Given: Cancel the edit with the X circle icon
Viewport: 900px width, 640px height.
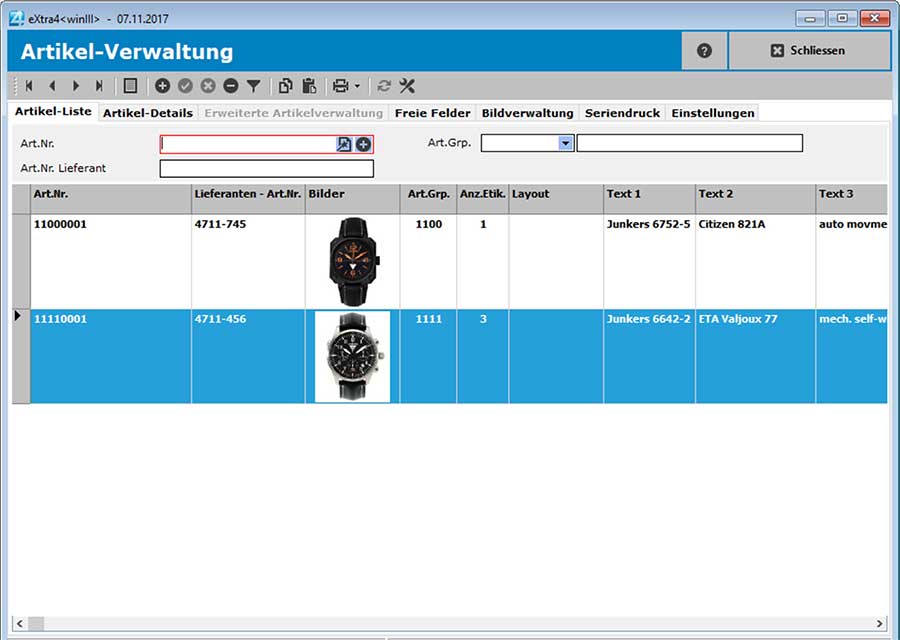Looking at the screenshot, I should pos(208,86).
